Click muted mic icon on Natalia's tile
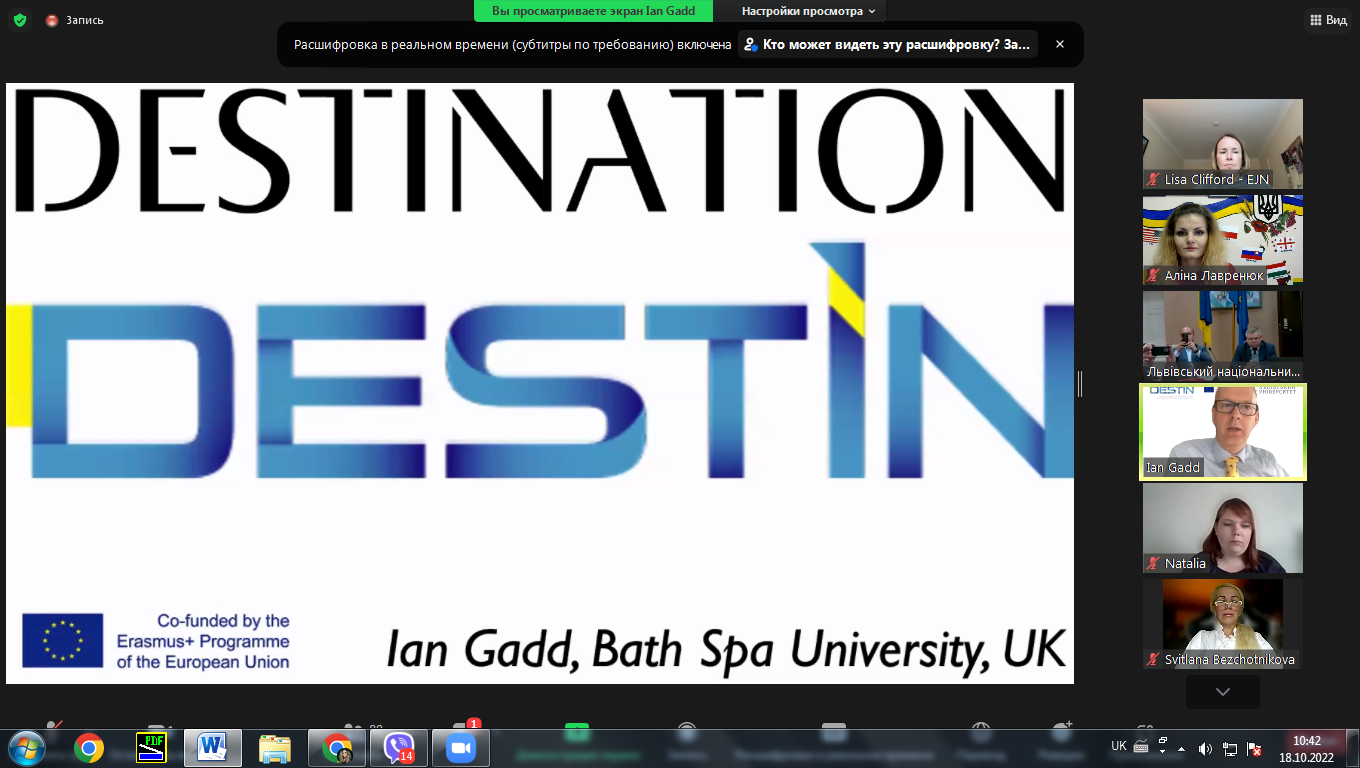 pos(1154,563)
